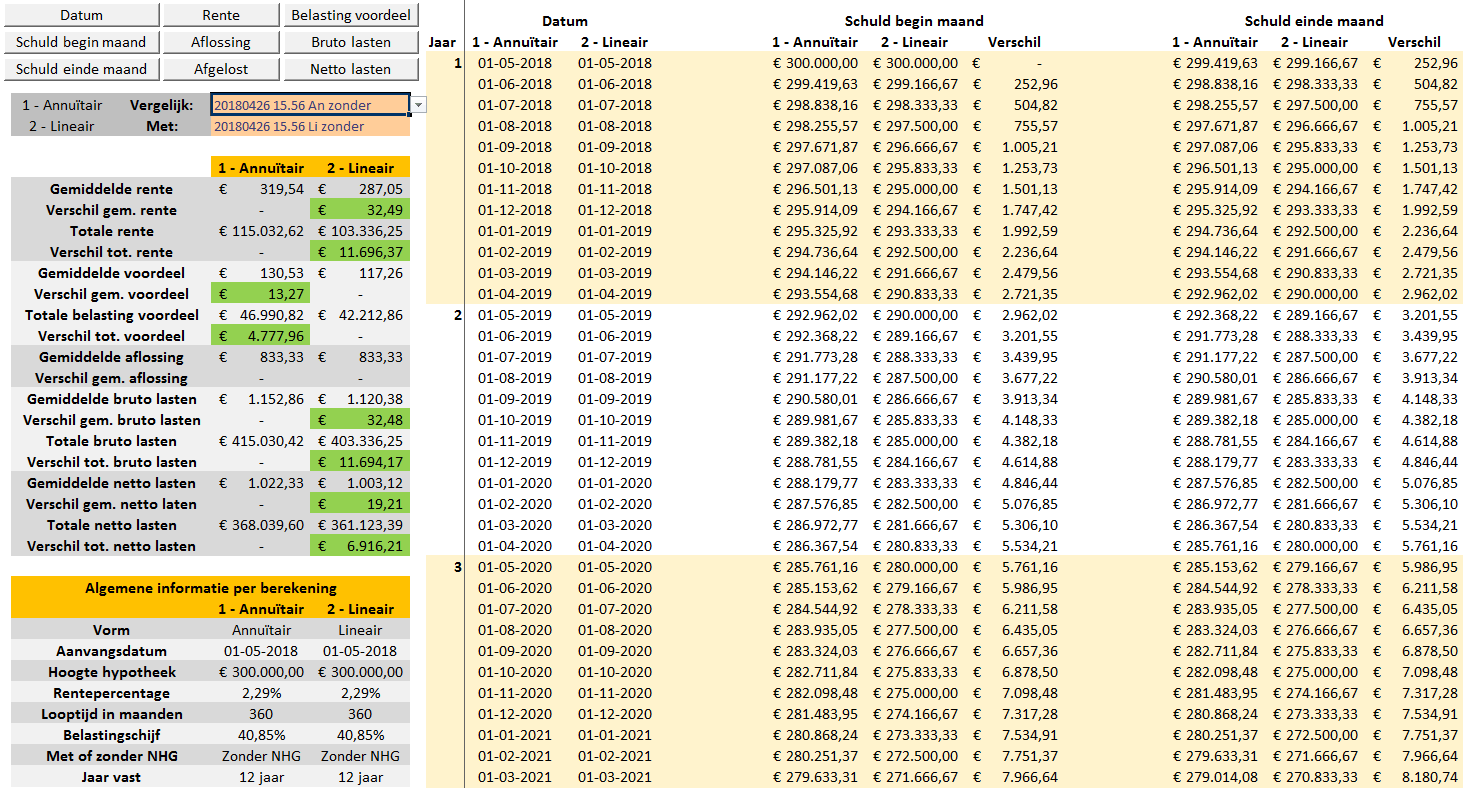The image size is (1463, 788).
Task: Click the average rente value 319,54
Action: coord(260,189)
